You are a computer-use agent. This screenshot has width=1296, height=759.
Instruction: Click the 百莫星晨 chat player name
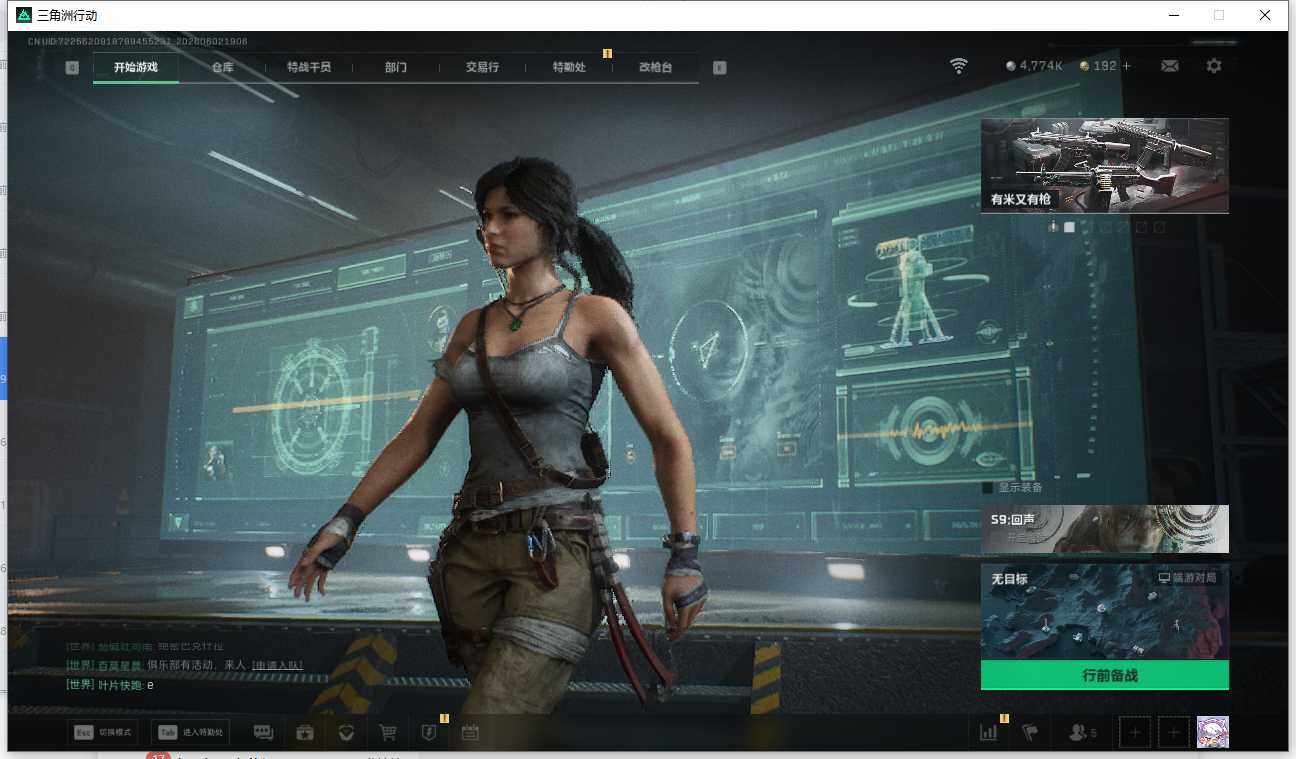[x=119, y=665]
